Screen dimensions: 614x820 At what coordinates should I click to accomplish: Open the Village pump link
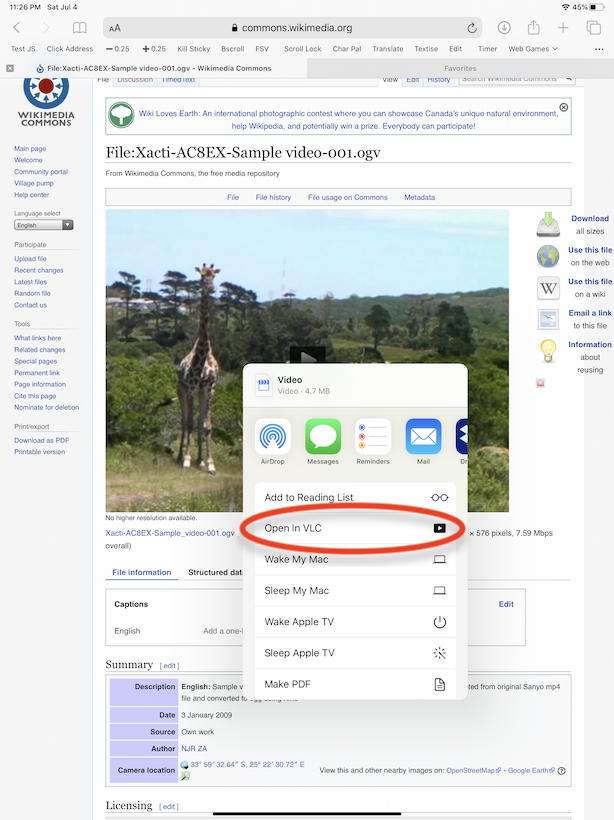pyautogui.click(x=33, y=183)
